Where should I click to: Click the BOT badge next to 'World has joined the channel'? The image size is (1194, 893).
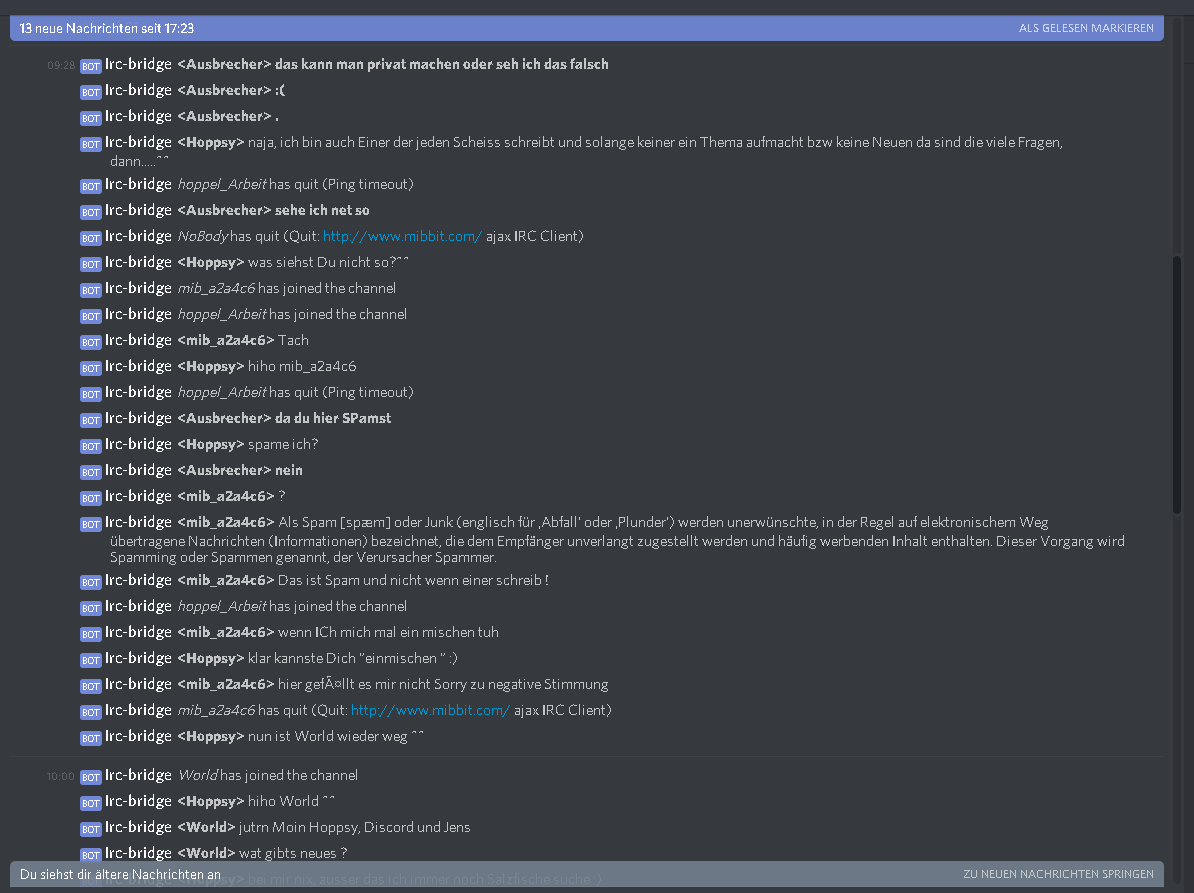coord(91,777)
